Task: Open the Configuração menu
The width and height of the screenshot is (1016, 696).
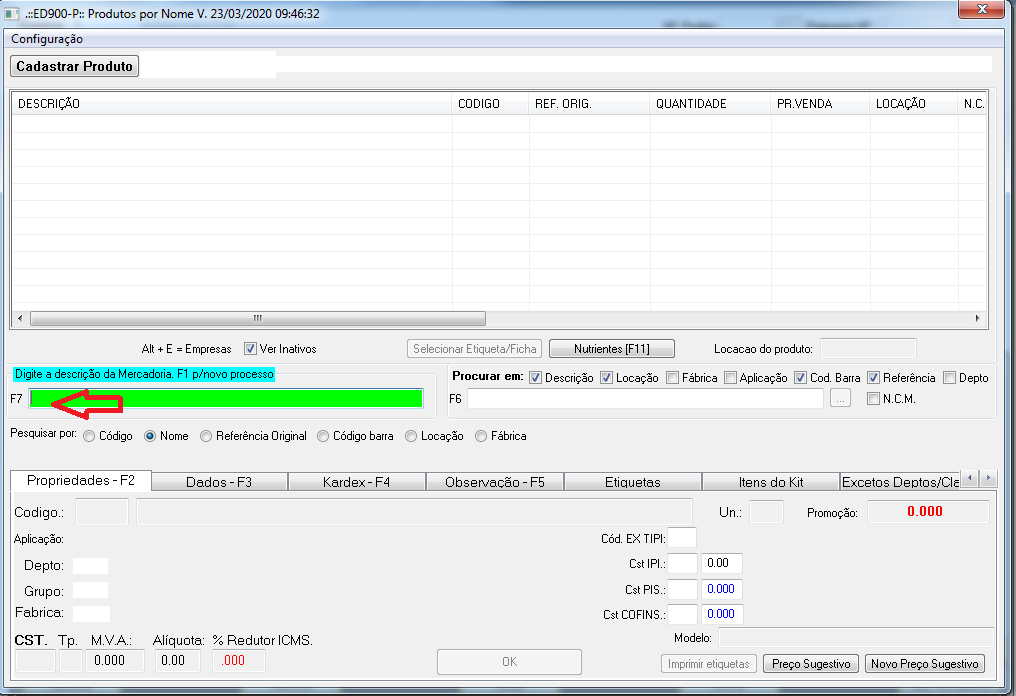Action: click(x=47, y=39)
